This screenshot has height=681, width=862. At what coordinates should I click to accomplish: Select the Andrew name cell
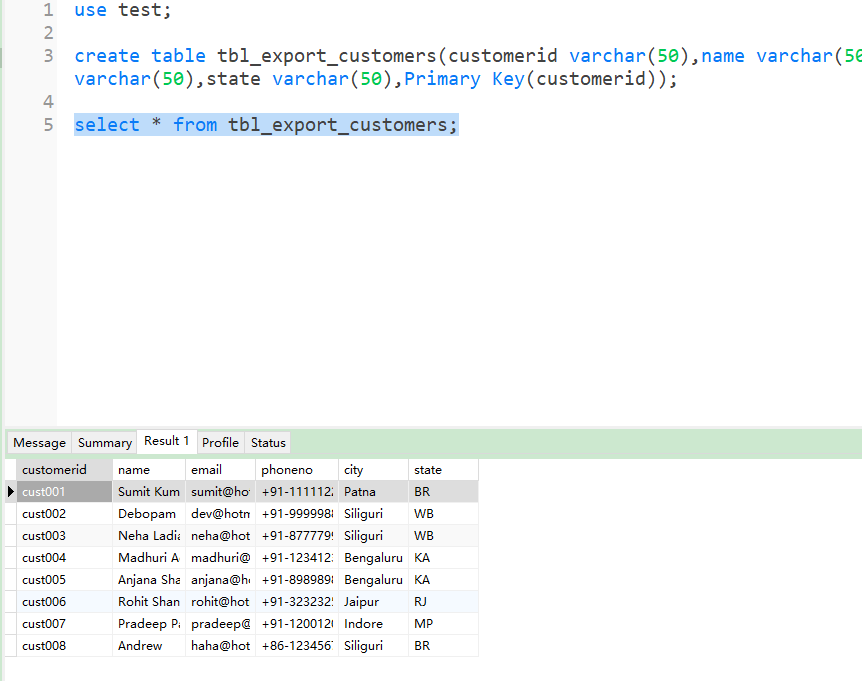(x=148, y=646)
